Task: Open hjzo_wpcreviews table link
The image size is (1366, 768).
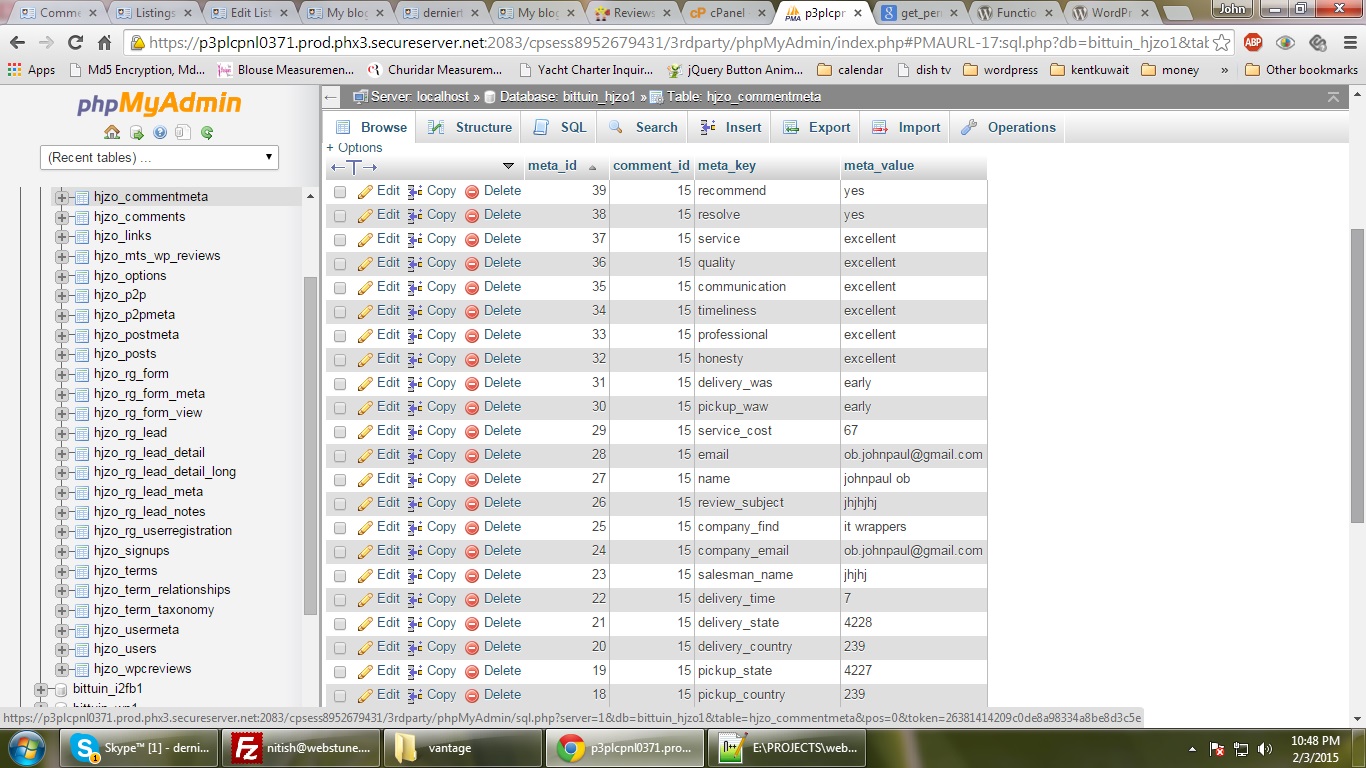Action: tap(142, 669)
